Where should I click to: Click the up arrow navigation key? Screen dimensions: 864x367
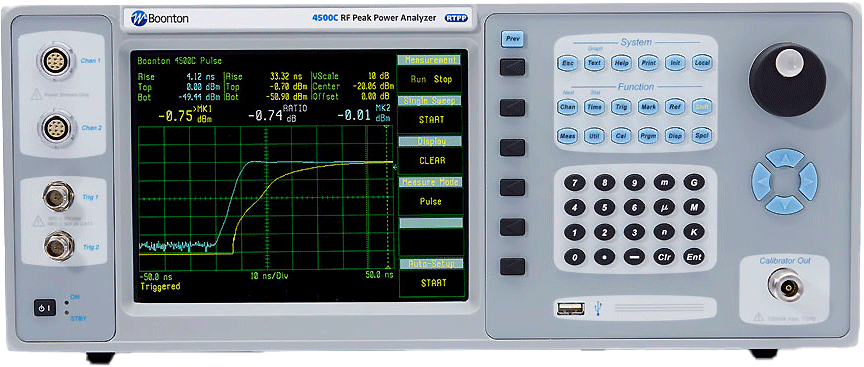click(785, 158)
